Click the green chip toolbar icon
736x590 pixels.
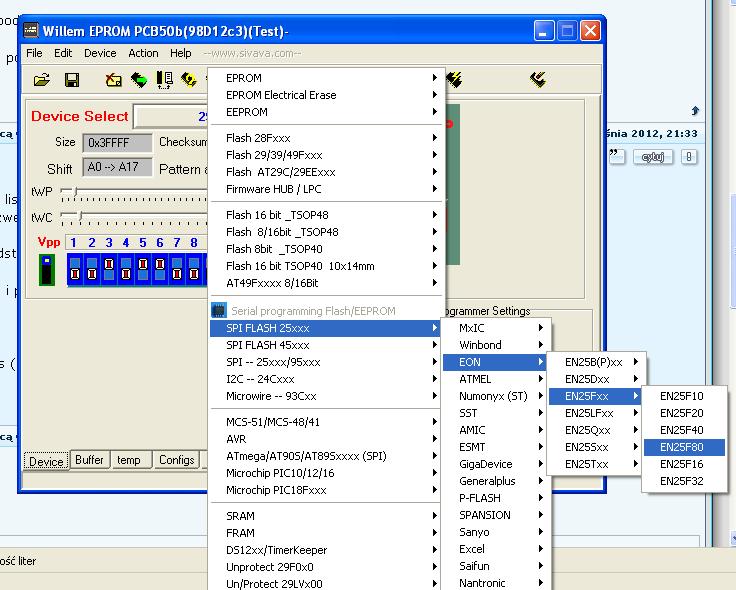(138, 80)
